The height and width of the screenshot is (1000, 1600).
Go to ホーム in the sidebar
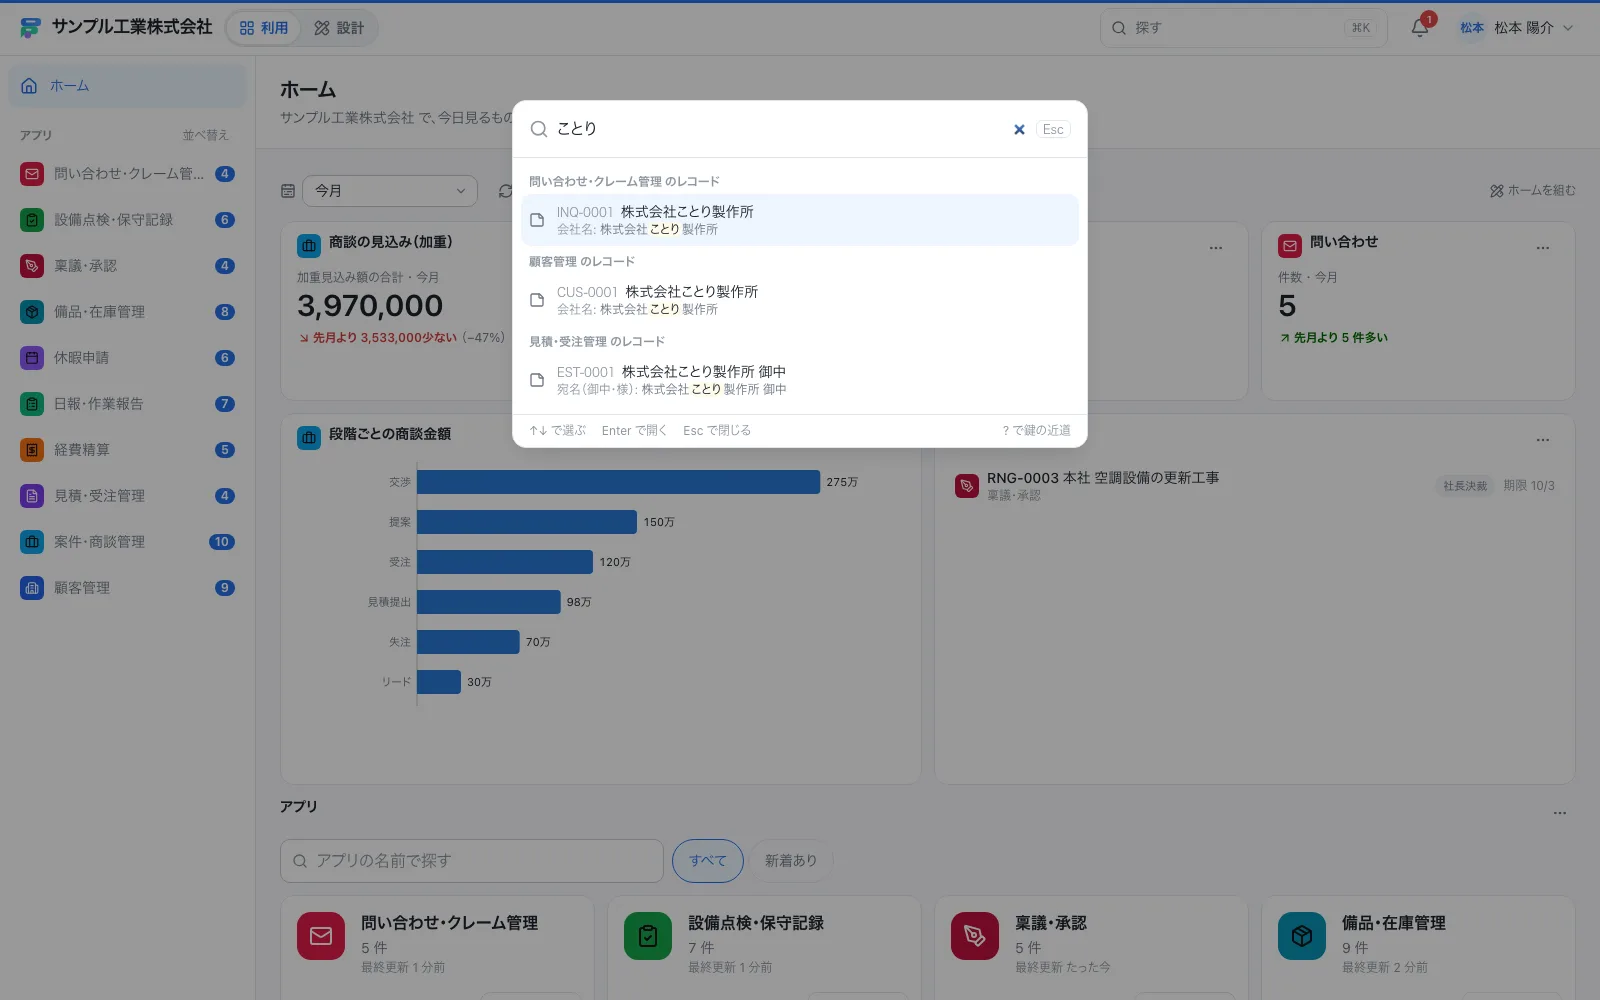click(128, 86)
